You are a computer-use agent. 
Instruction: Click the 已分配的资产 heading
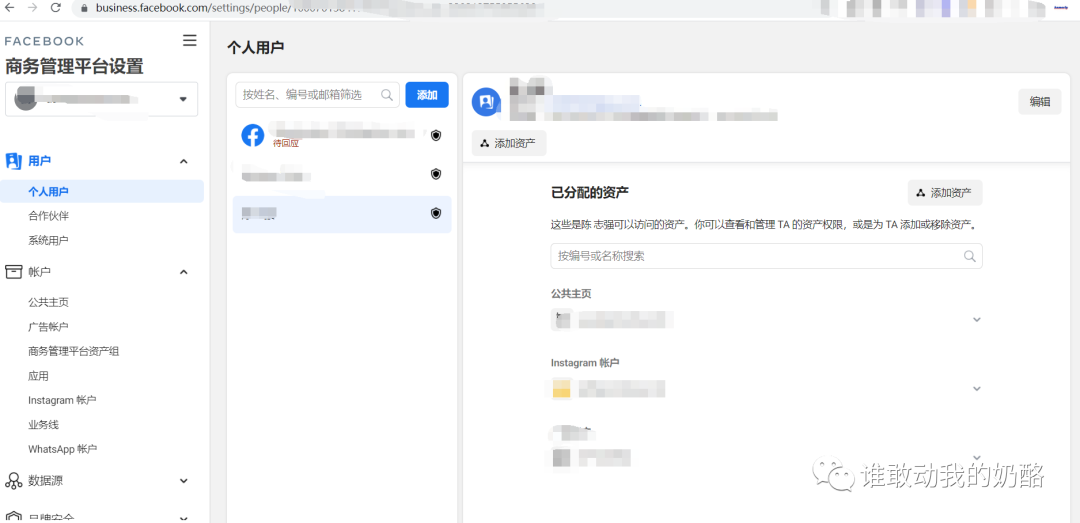[x=590, y=192]
